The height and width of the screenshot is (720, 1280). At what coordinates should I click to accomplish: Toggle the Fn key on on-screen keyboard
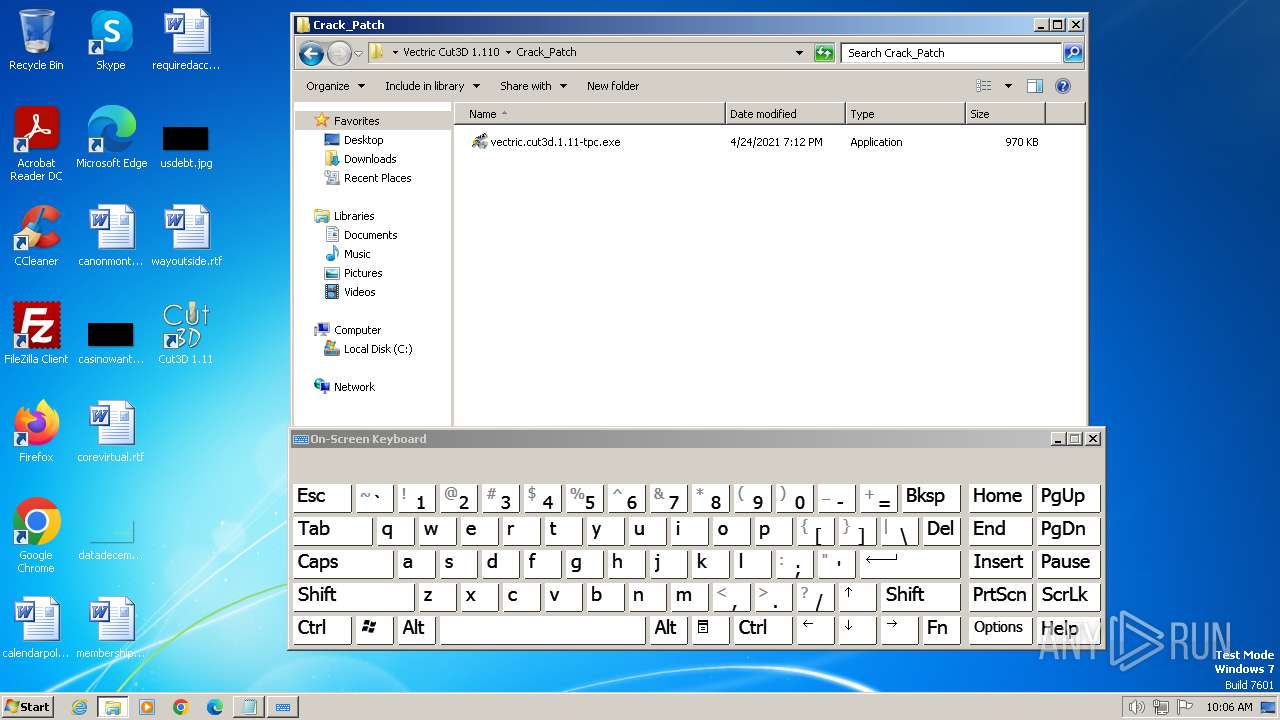tap(939, 629)
